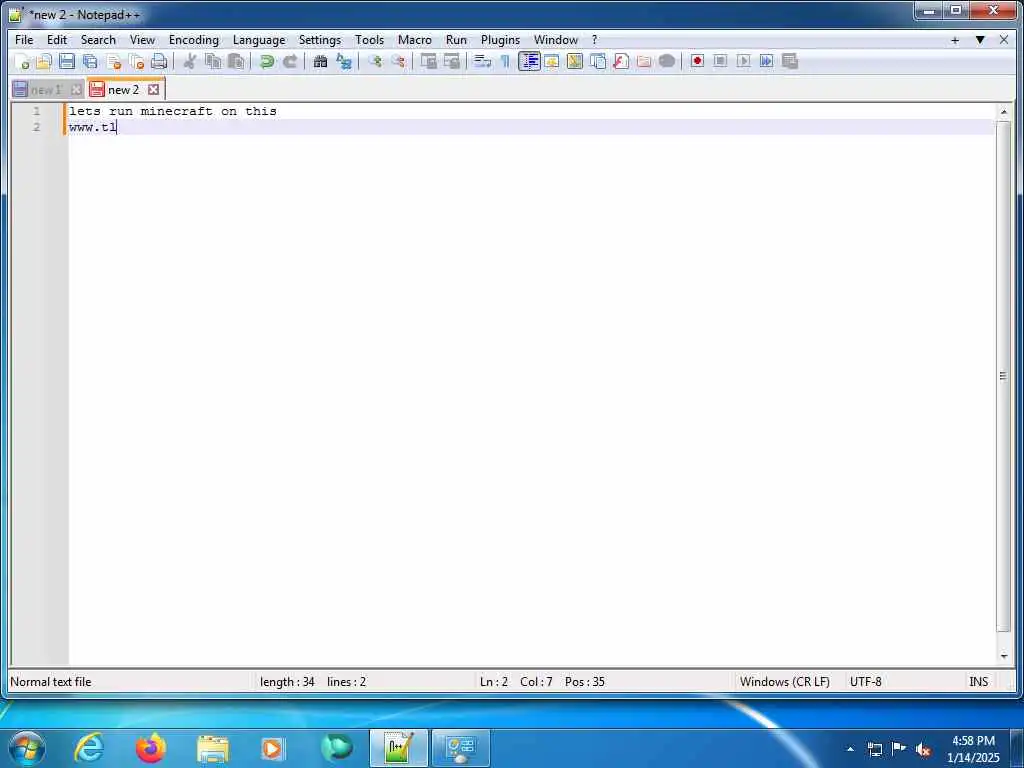Image resolution: width=1024 pixels, height=768 pixels.
Task: Click the Paste clipboard toolbar icon
Action: click(236, 61)
